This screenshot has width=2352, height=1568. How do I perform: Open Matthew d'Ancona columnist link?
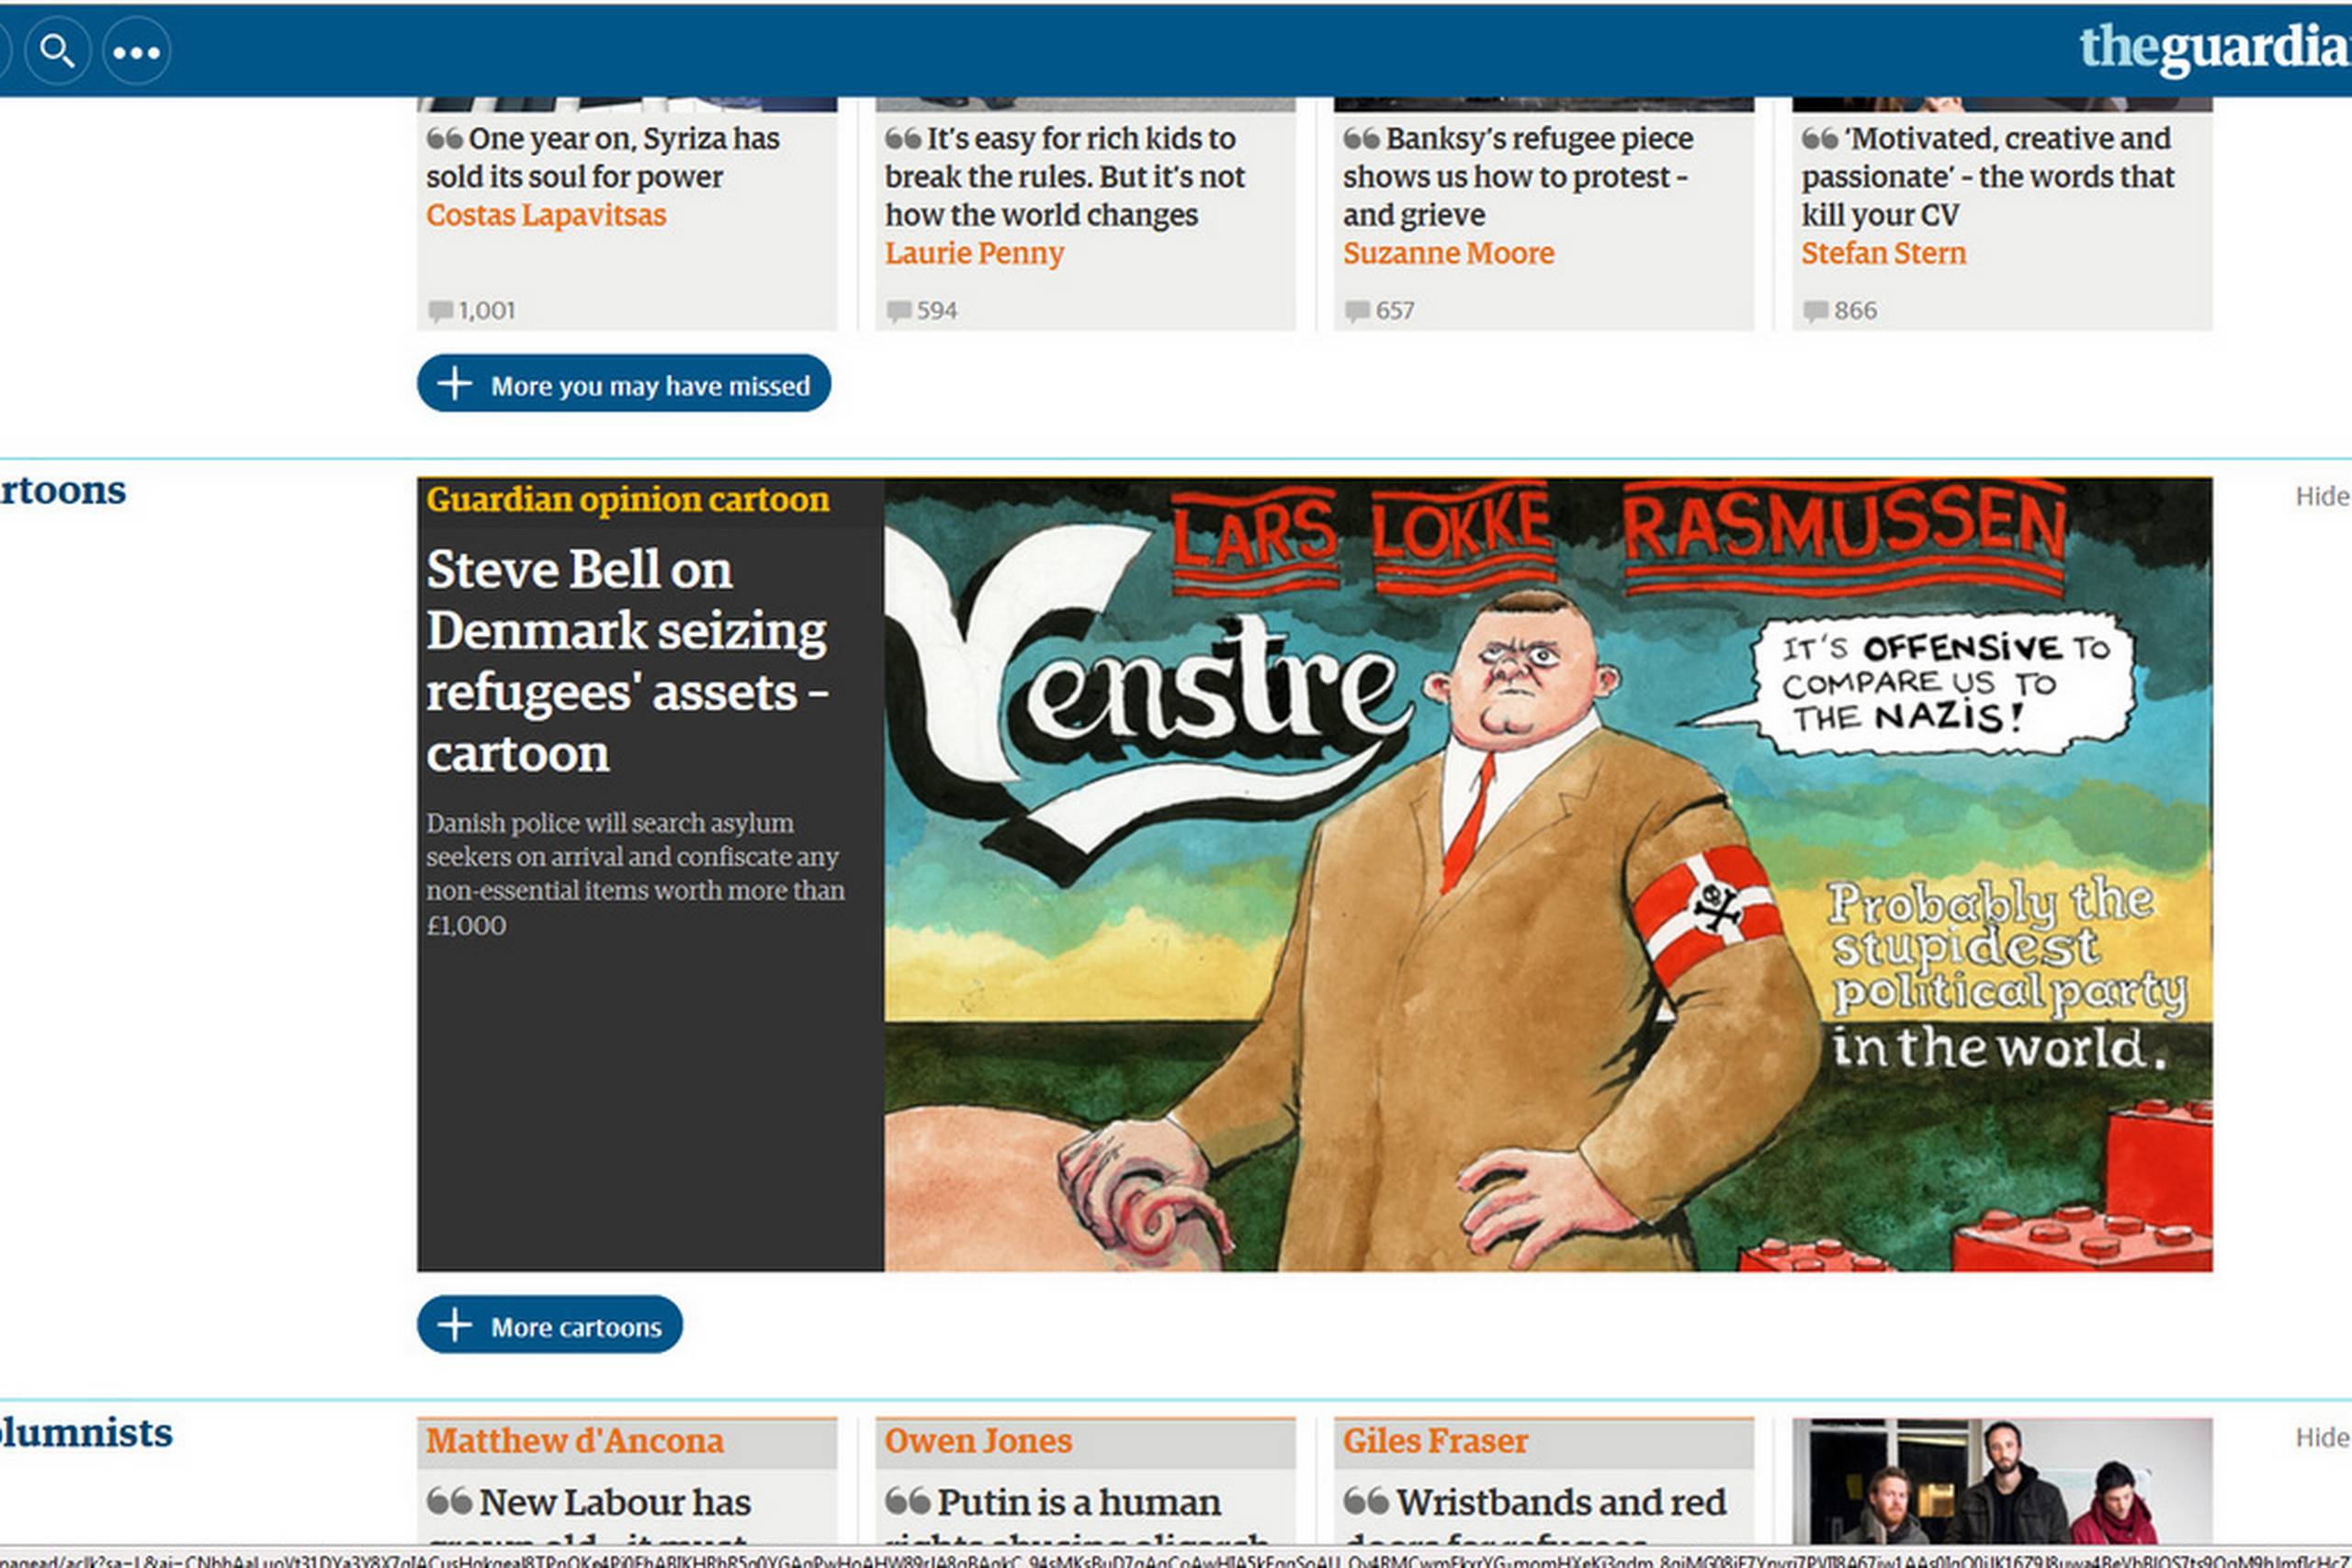click(x=575, y=1441)
